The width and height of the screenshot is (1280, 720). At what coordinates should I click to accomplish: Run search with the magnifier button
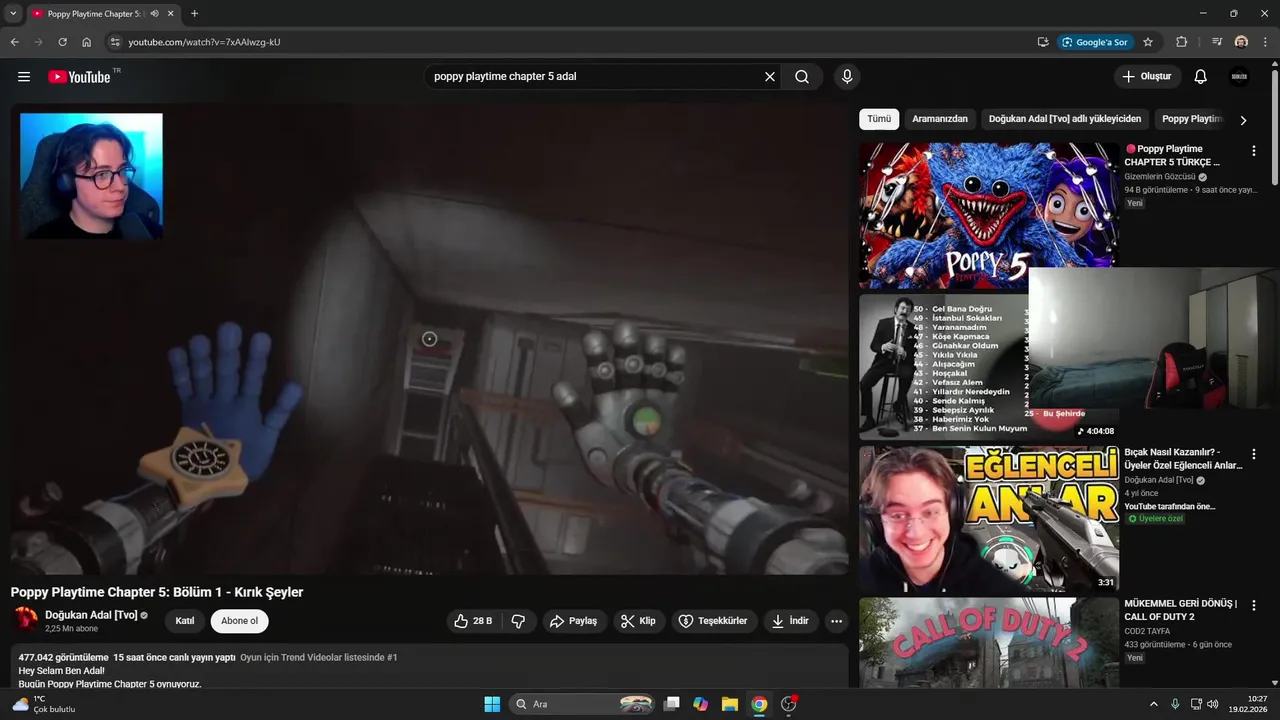[802, 77]
